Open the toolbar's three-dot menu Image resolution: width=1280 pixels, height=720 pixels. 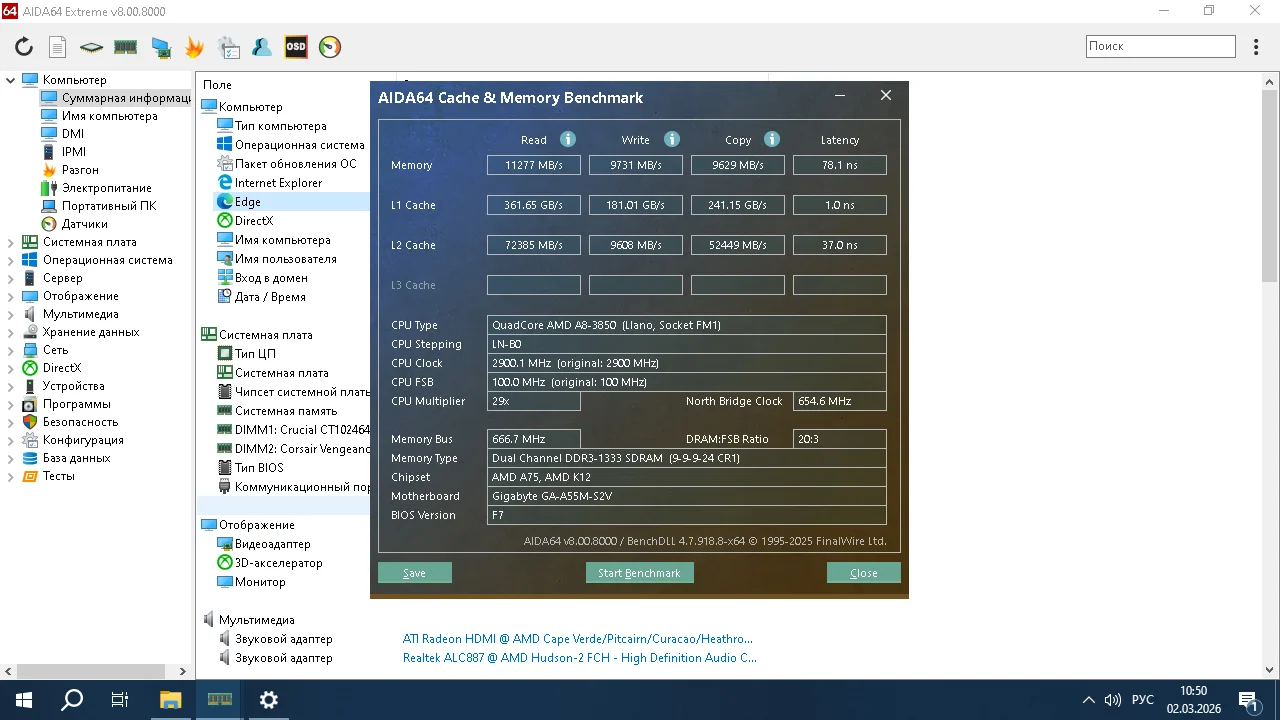(x=1257, y=47)
